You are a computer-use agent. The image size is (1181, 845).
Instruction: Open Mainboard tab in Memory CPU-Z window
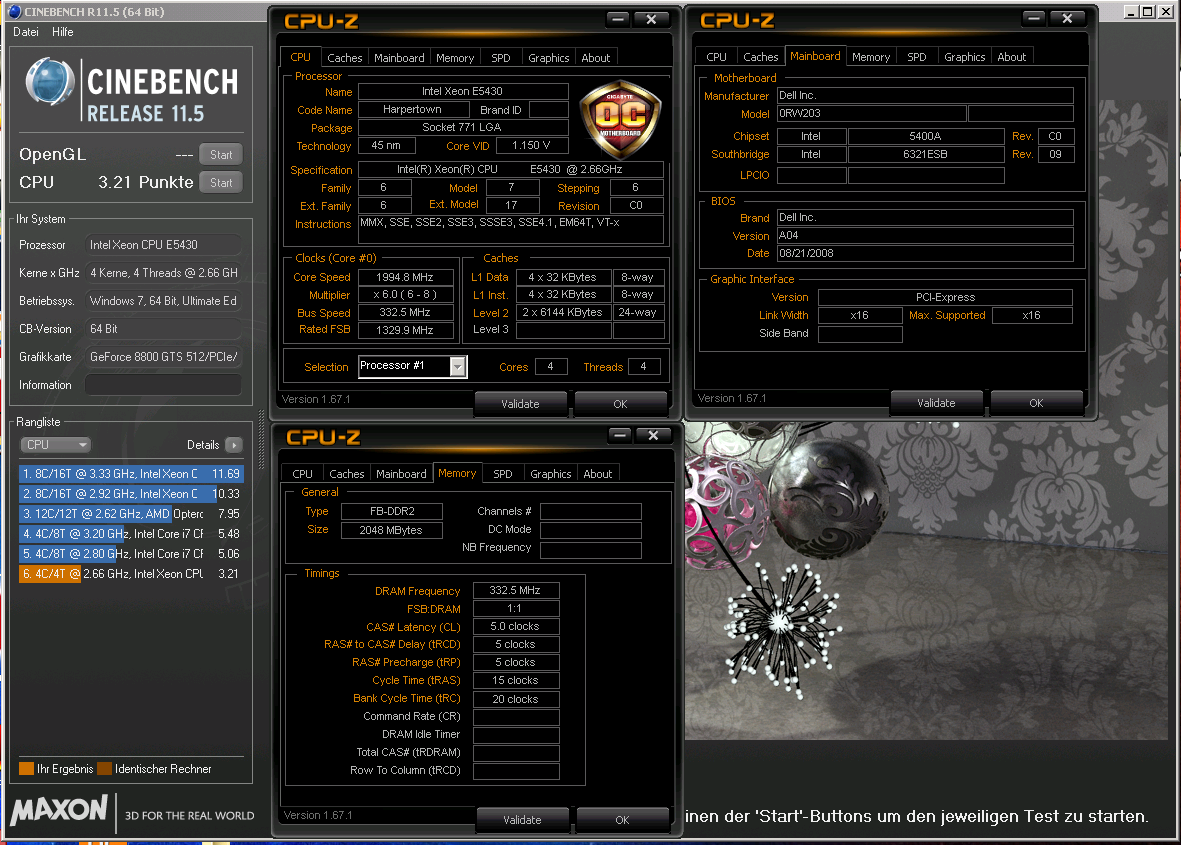coord(401,474)
